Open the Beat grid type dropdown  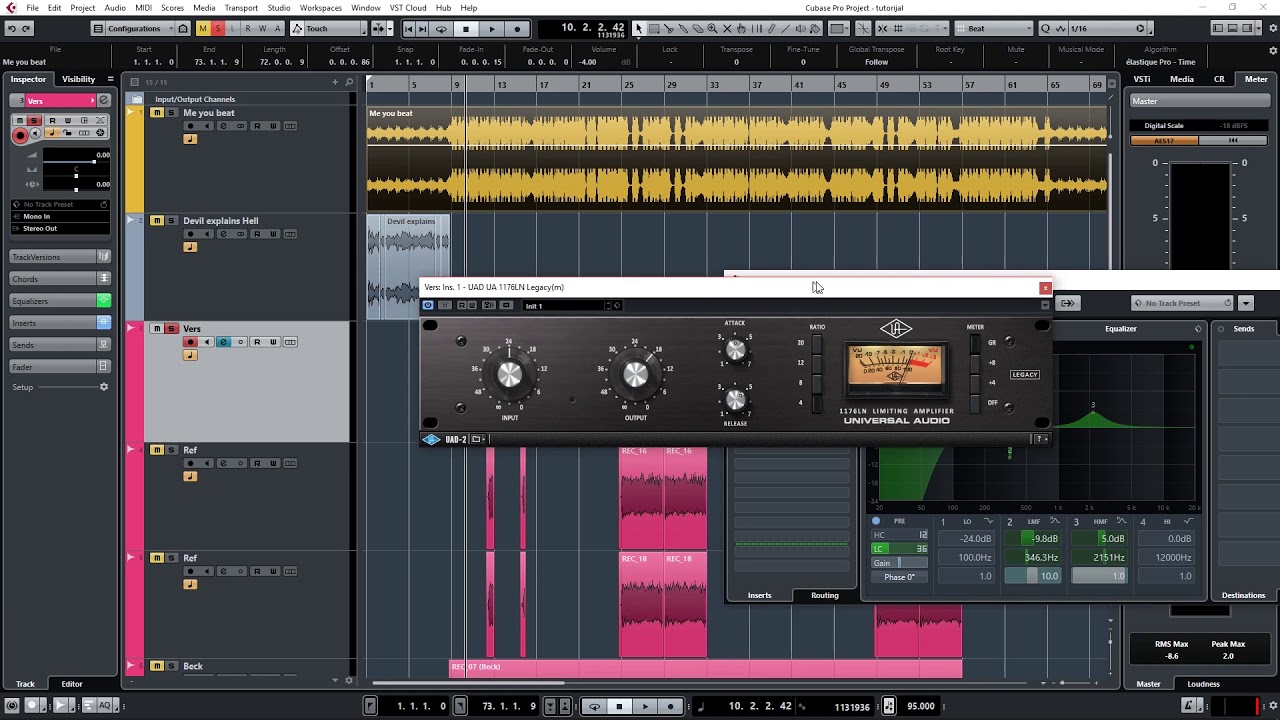[993, 29]
